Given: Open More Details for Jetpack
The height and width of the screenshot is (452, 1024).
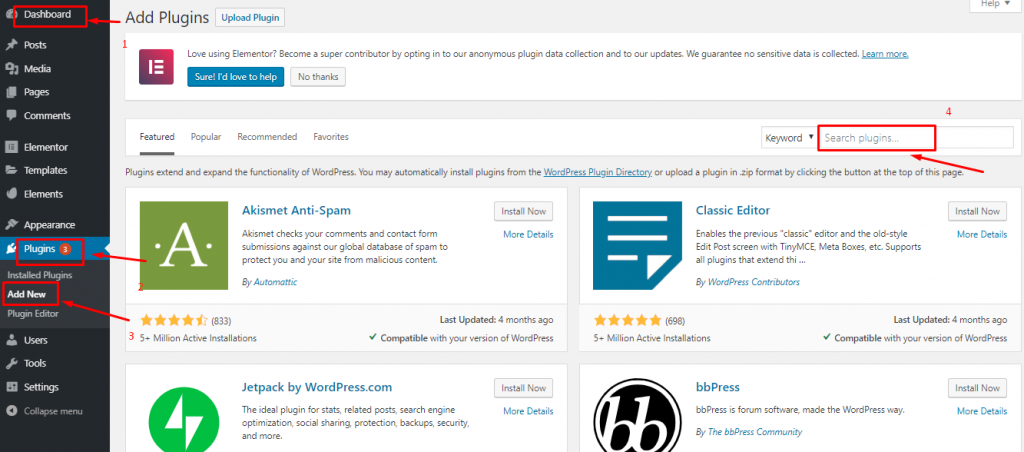Looking at the screenshot, I should tap(528, 412).
